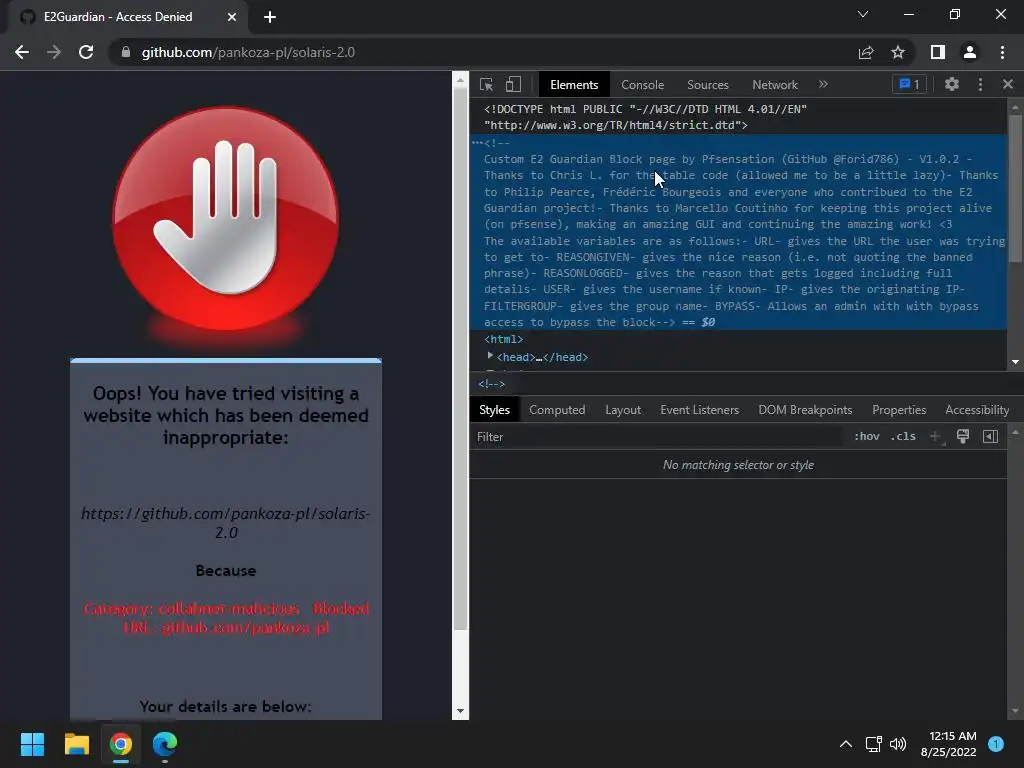Toggle the browser side panel icon
The image size is (1024, 768).
click(938, 52)
